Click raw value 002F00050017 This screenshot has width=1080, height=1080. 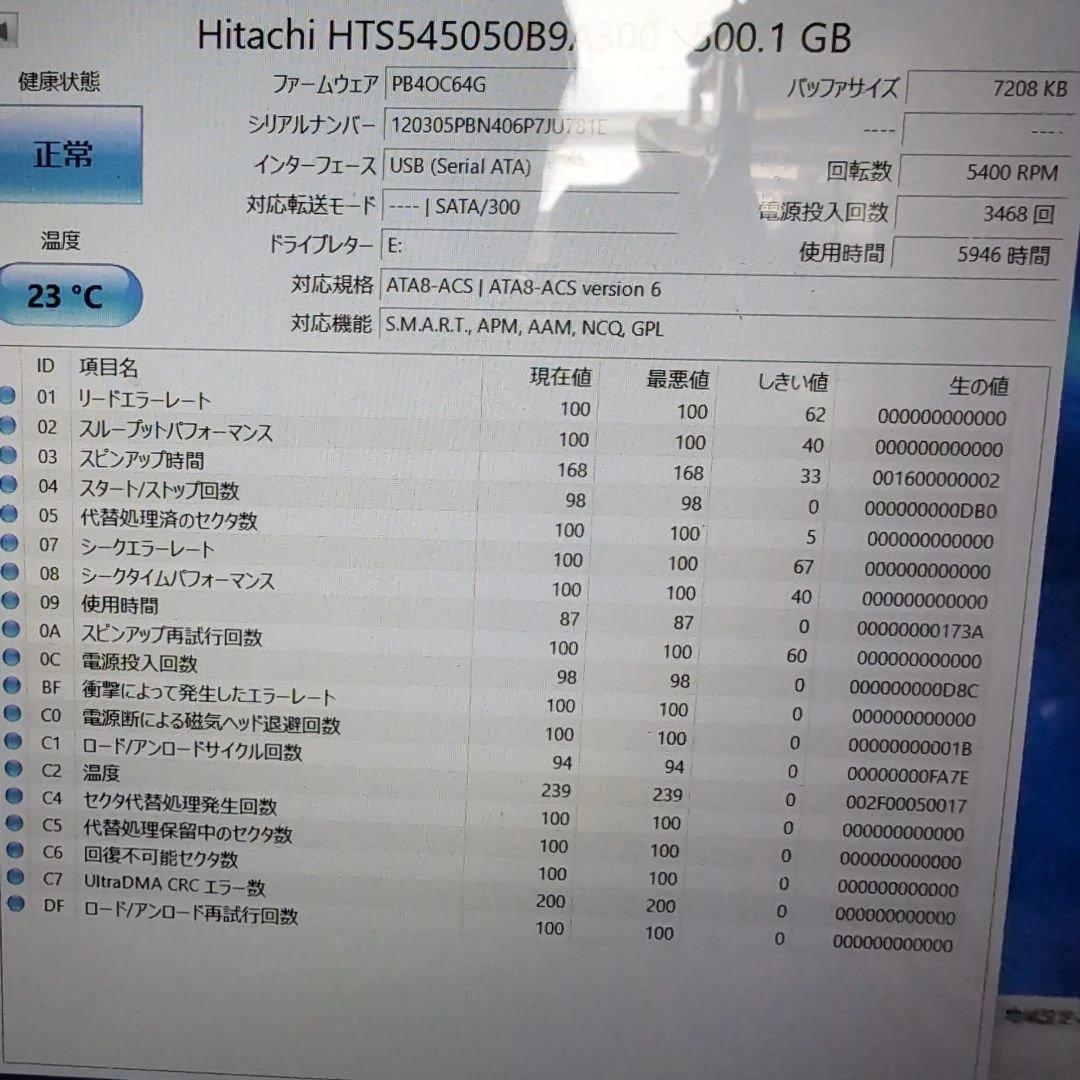[906, 804]
